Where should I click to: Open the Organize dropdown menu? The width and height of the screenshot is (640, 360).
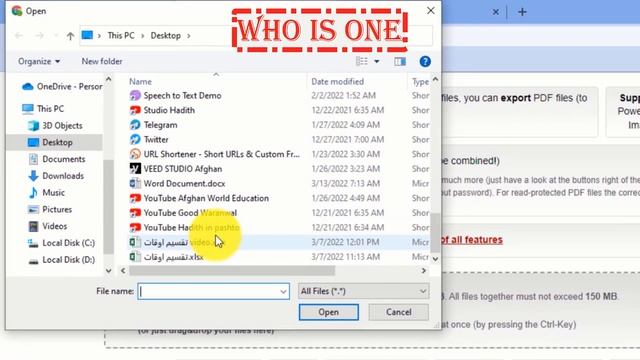click(39, 62)
